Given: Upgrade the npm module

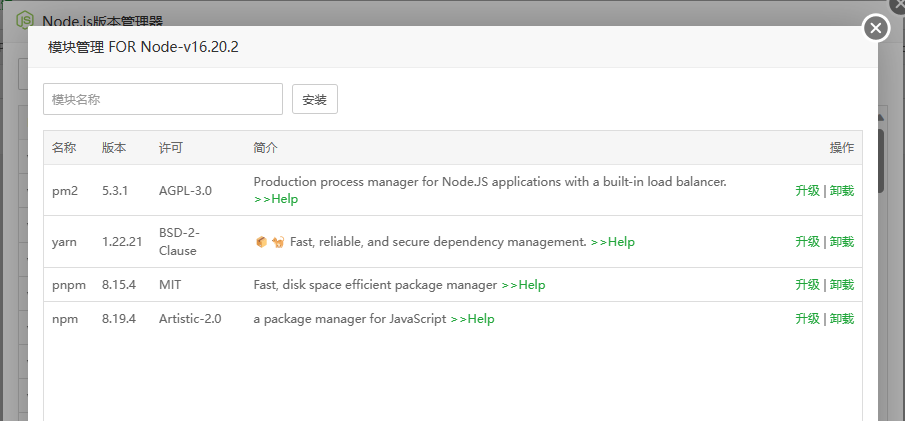Looking at the screenshot, I should 807,319.
